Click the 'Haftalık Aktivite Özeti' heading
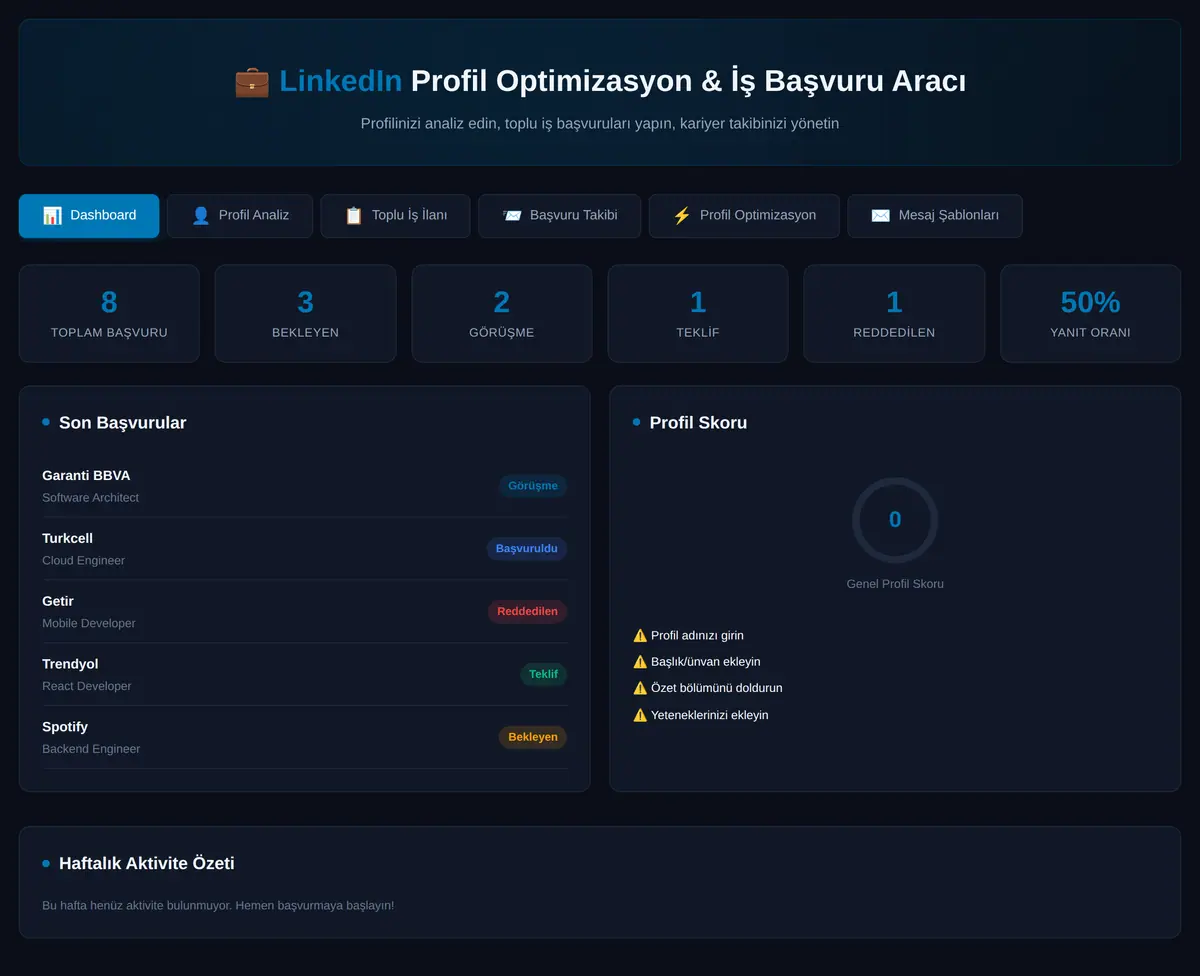Image resolution: width=1200 pixels, height=976 pixels. point(147,864)
